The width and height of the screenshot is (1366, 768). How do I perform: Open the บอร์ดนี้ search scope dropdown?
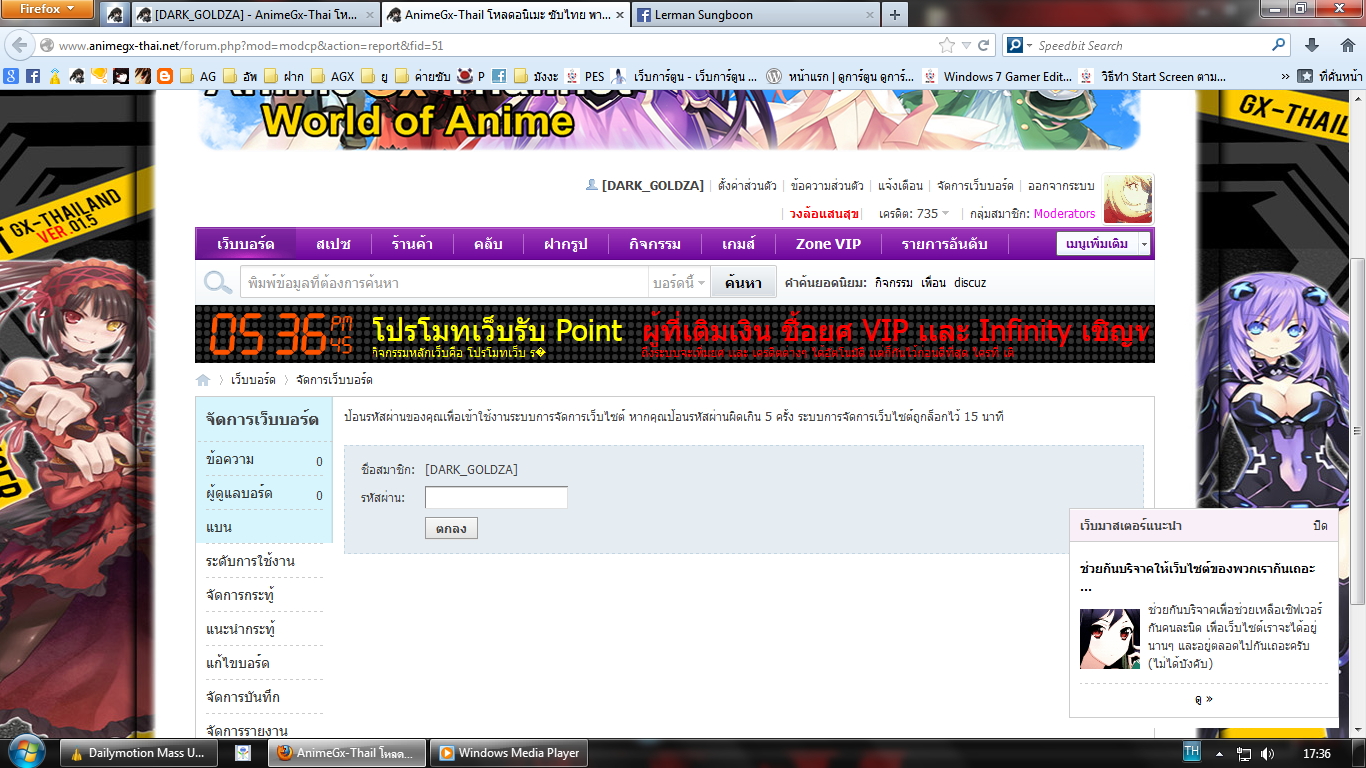coord(679,283)
